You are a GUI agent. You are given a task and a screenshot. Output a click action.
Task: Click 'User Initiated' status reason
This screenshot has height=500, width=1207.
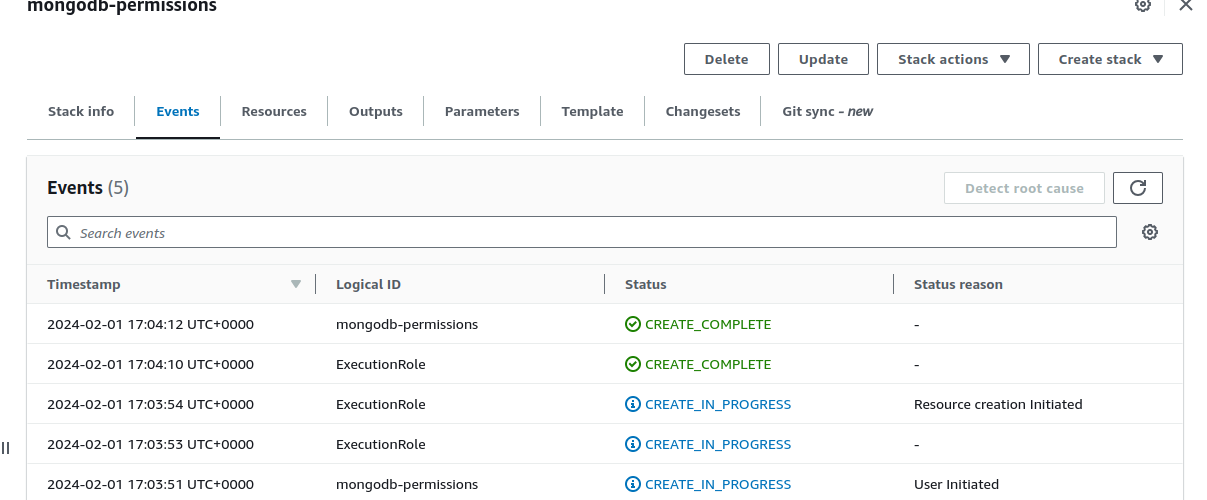[956, 484]
